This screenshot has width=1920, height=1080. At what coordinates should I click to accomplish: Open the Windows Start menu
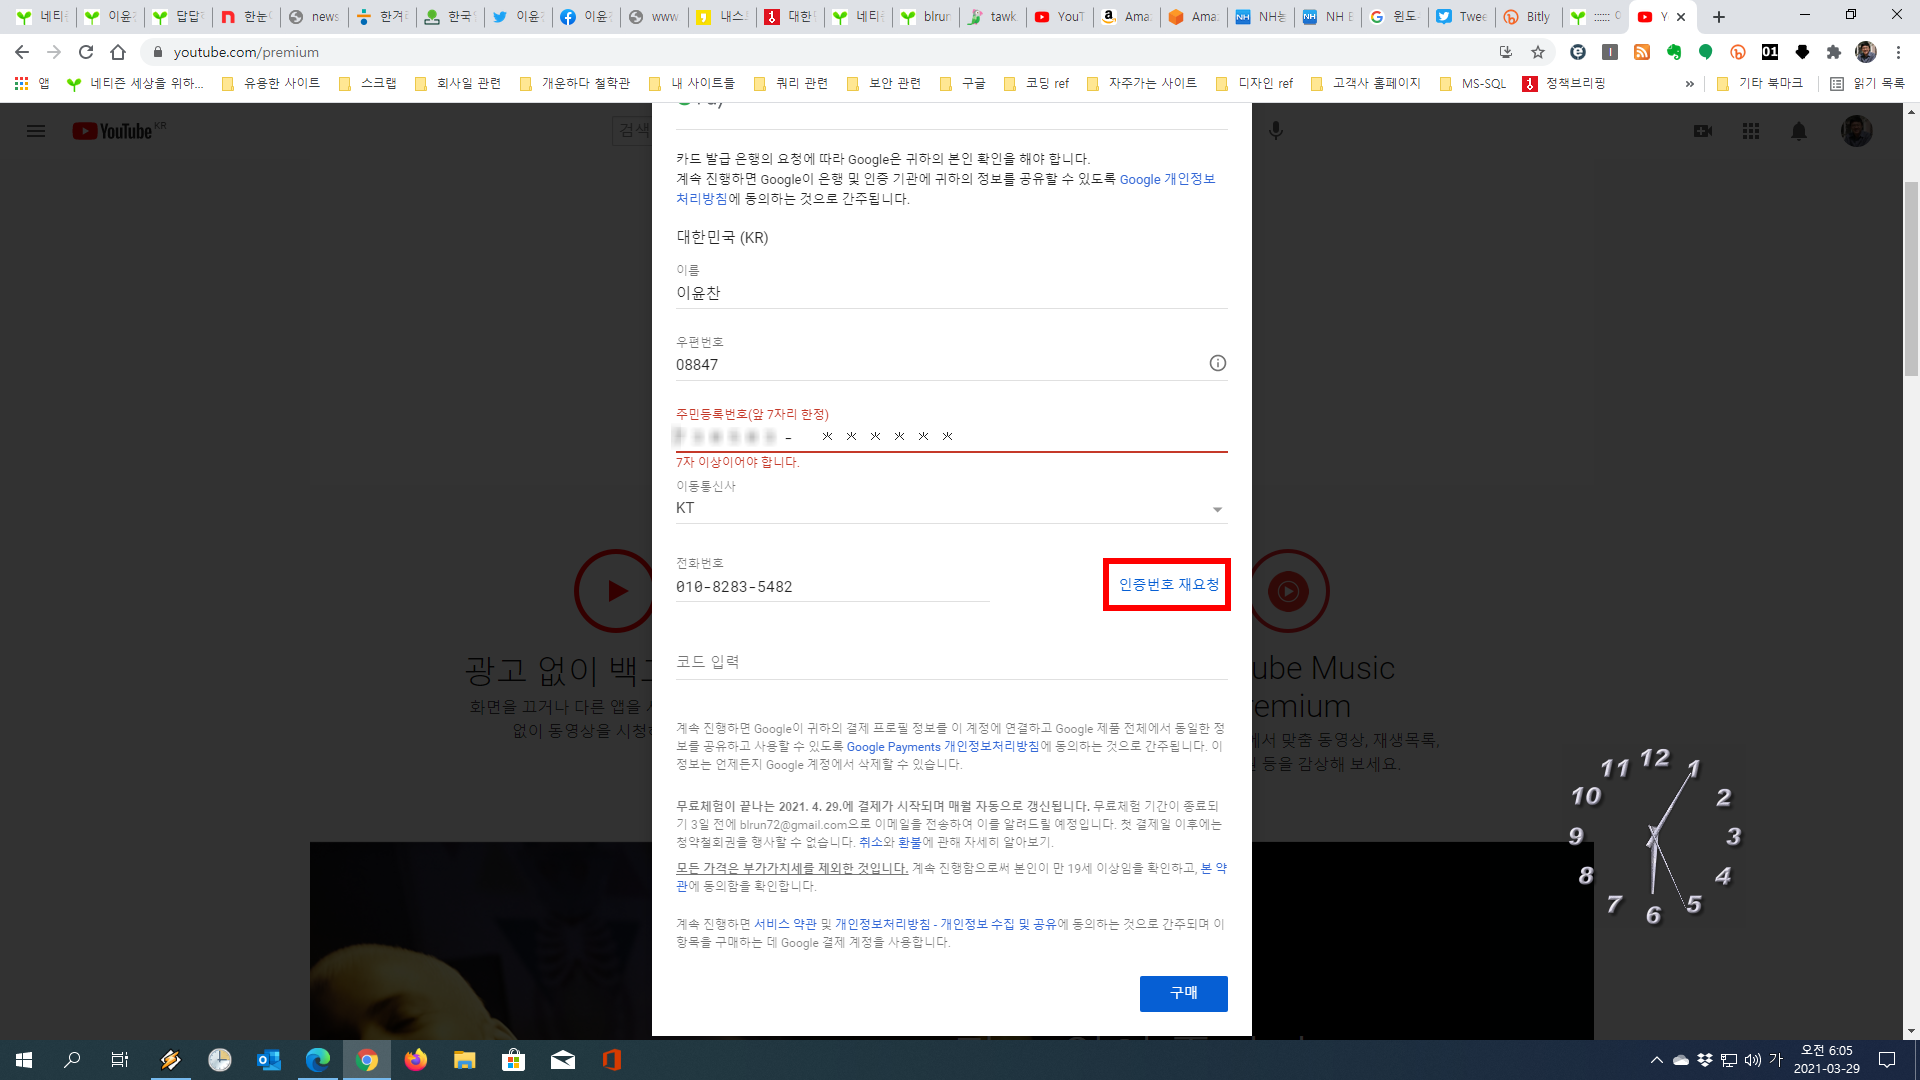coord(24,1060)
